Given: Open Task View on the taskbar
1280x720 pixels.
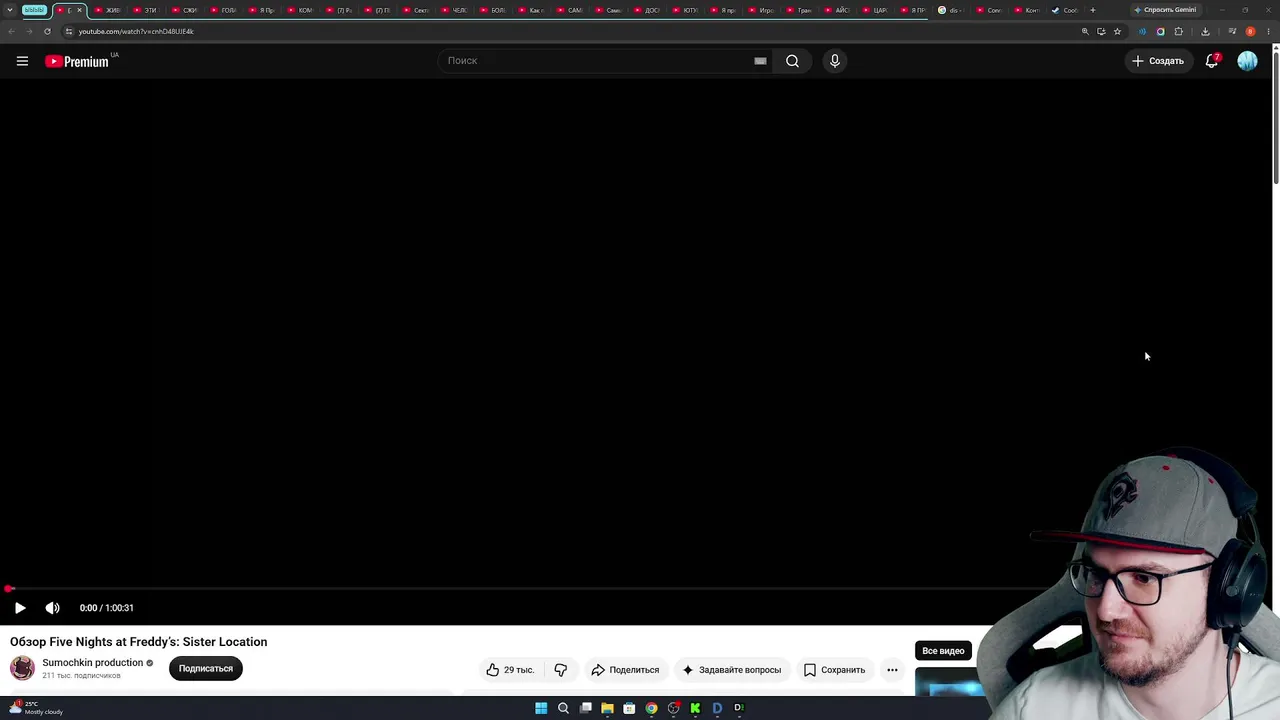Looking at the screenshot, I should [585, 708].
